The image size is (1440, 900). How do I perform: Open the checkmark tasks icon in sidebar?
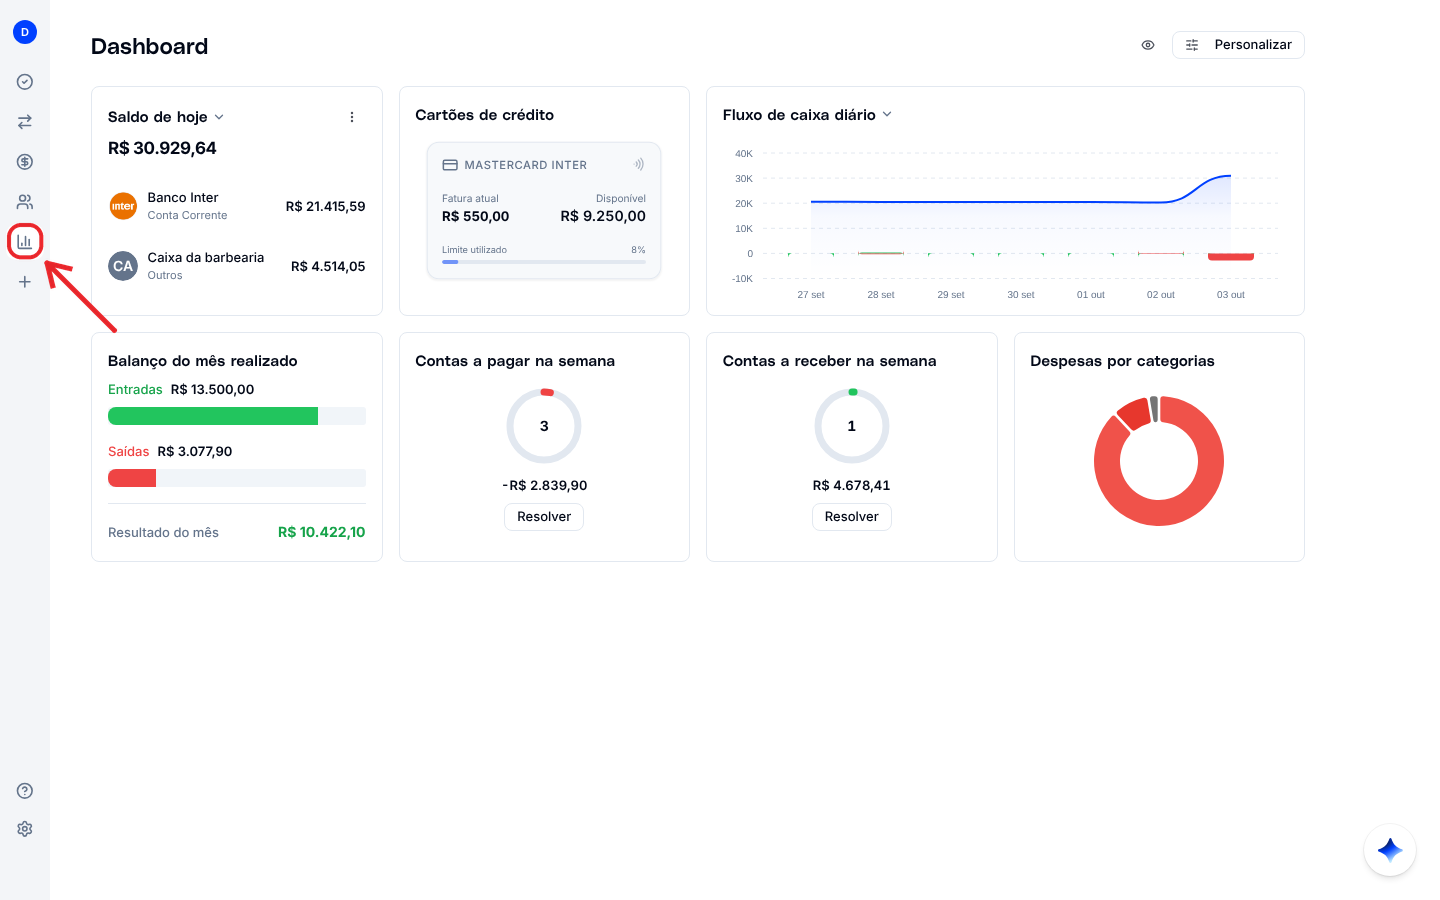tap(25, 82)
